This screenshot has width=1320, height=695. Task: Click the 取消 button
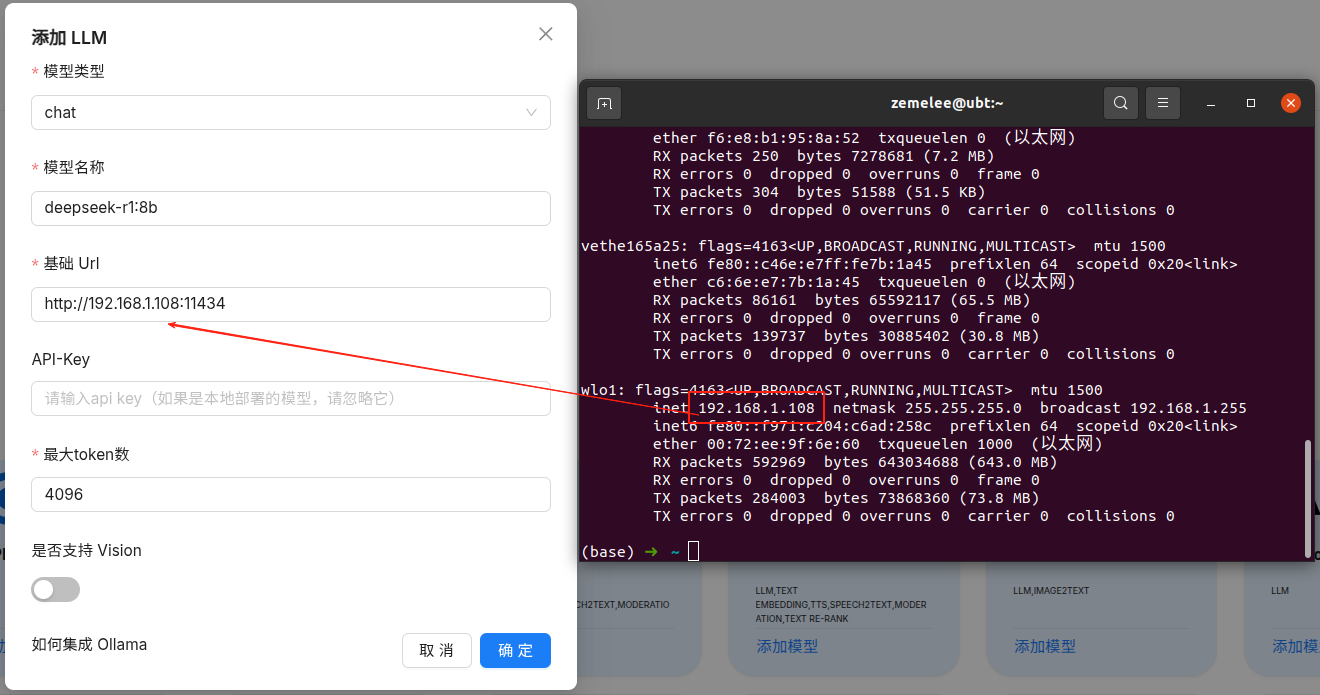pos(437,650)
